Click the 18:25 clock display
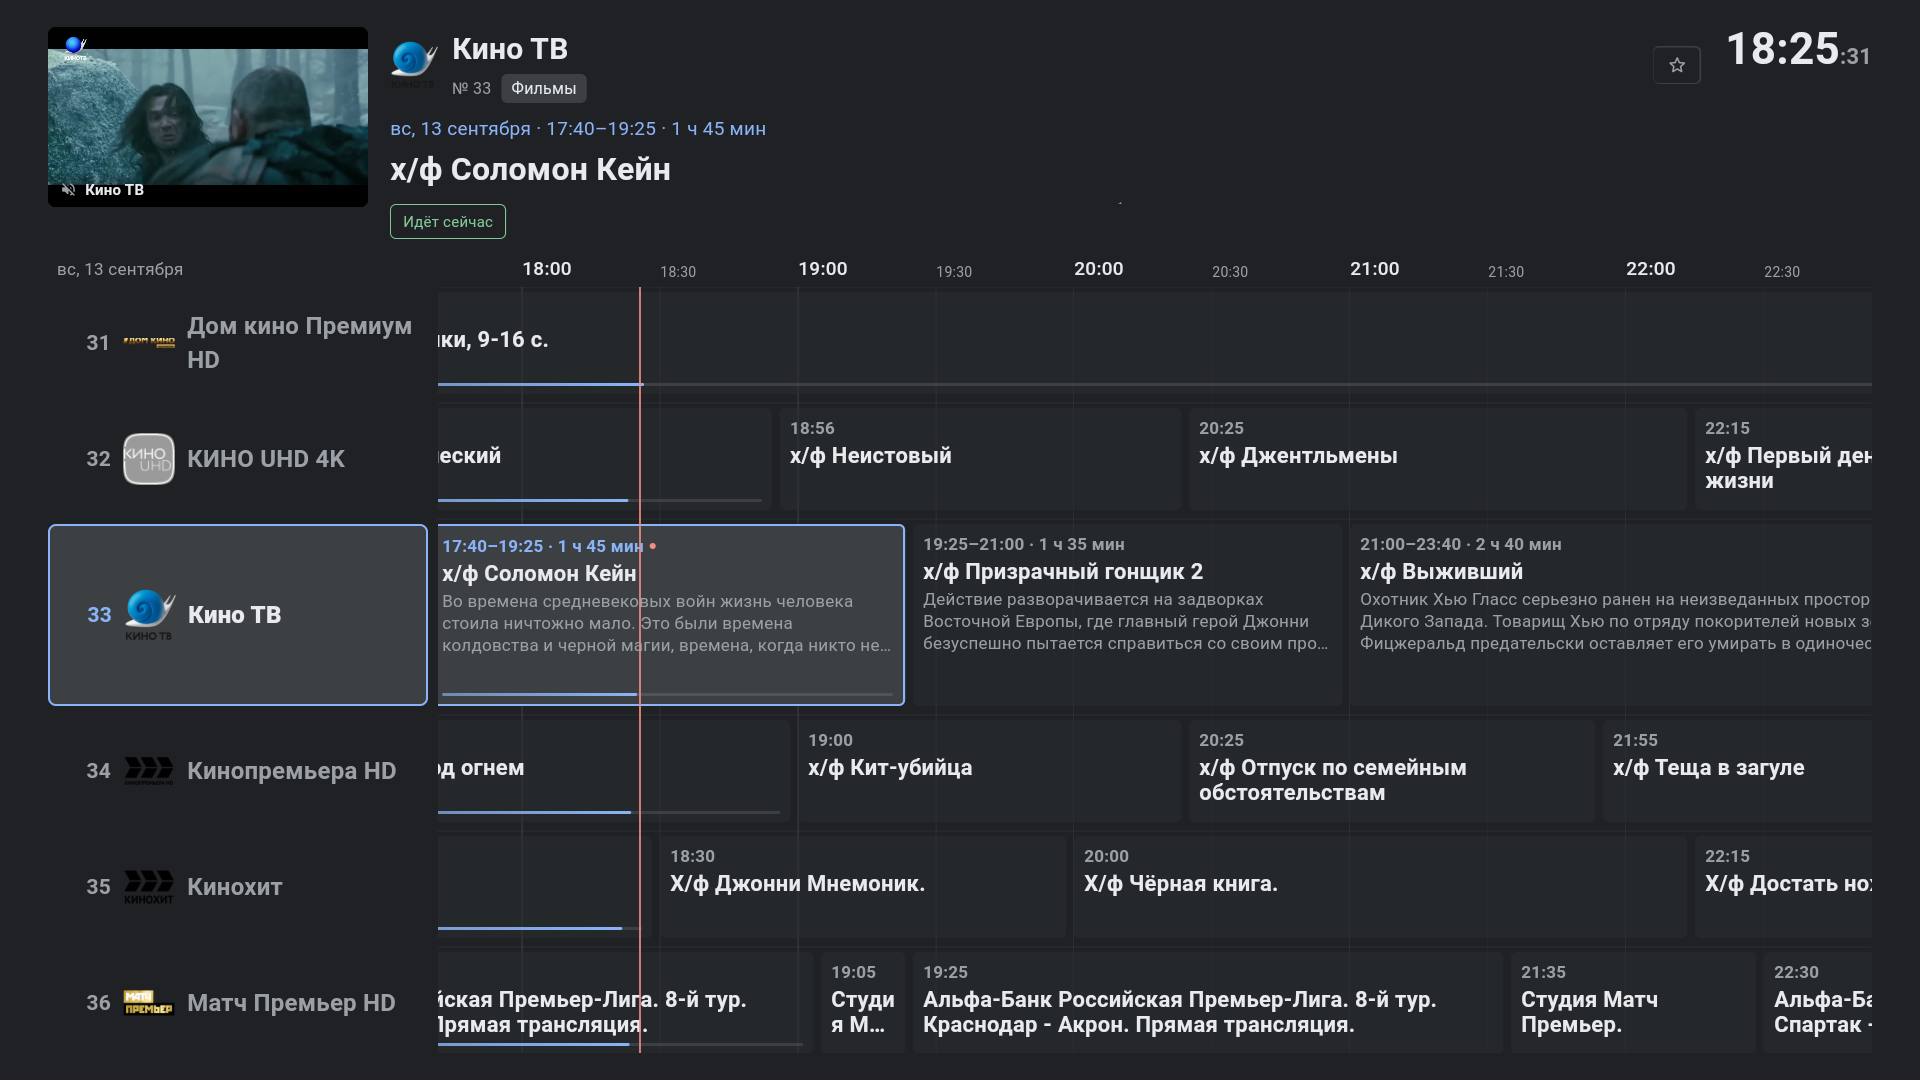This screenshot has width=1920, height=1080. click(x=1798, y=50)
